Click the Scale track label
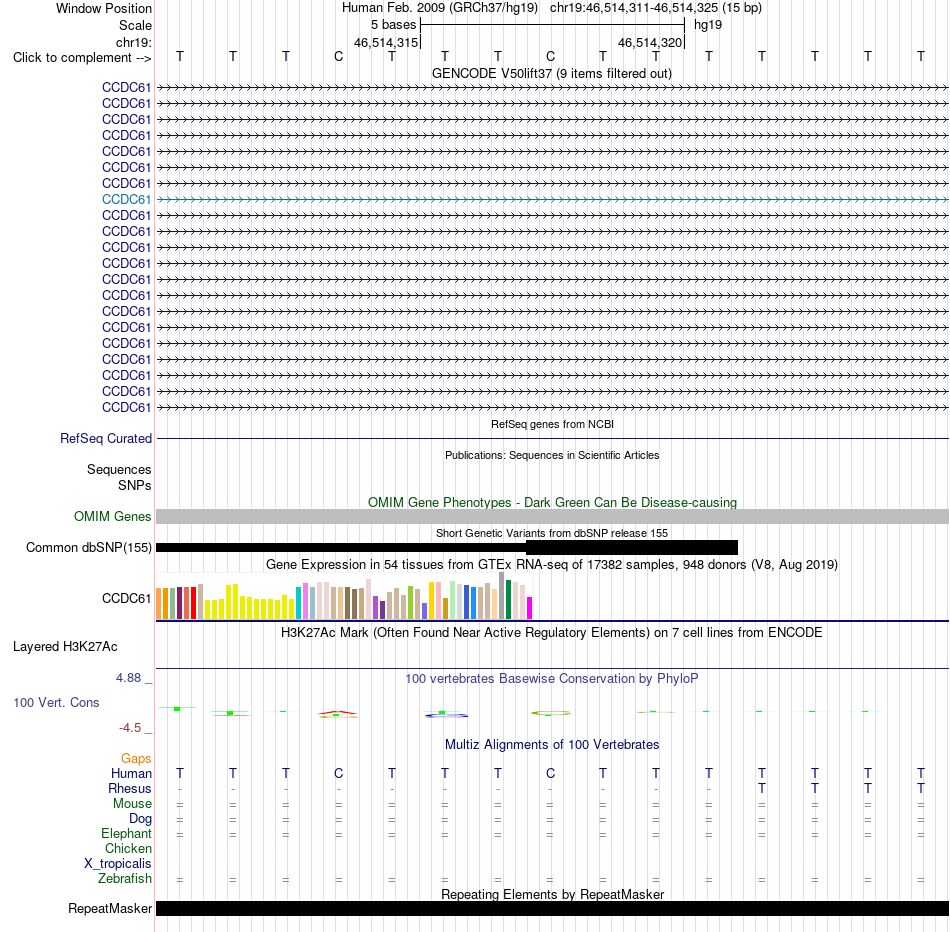 pyautogui.click(x=135, y=25)
